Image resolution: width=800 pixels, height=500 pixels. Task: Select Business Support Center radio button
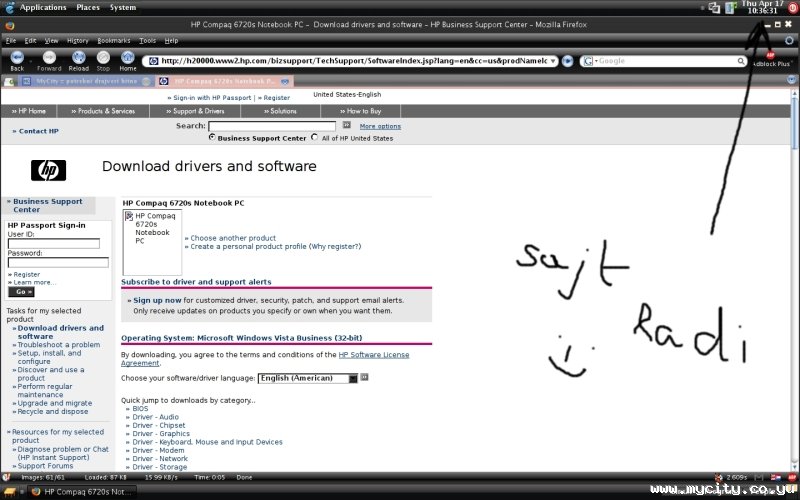[x=212, y=137]
